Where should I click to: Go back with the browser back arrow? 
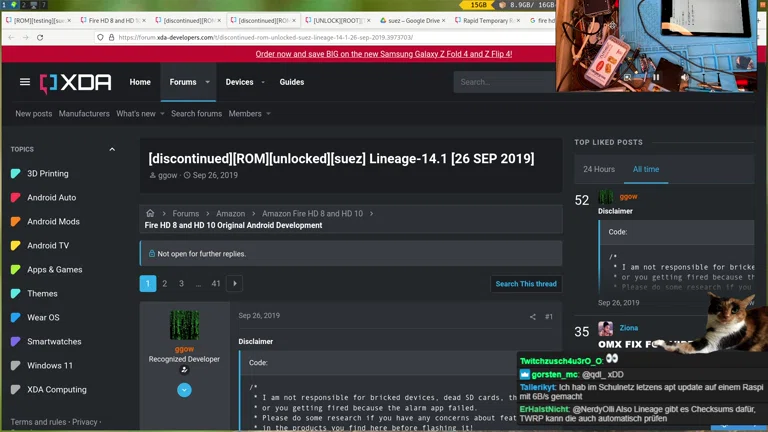9,37
